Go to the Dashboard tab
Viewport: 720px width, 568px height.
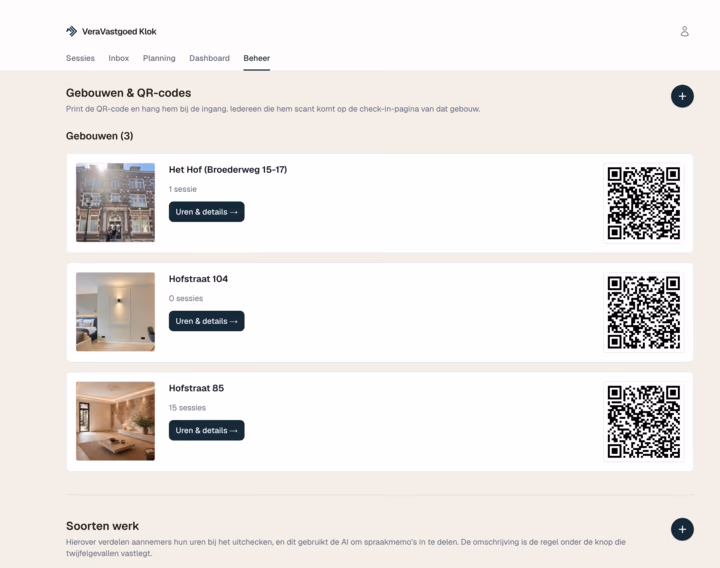click(x=209, y=58)
